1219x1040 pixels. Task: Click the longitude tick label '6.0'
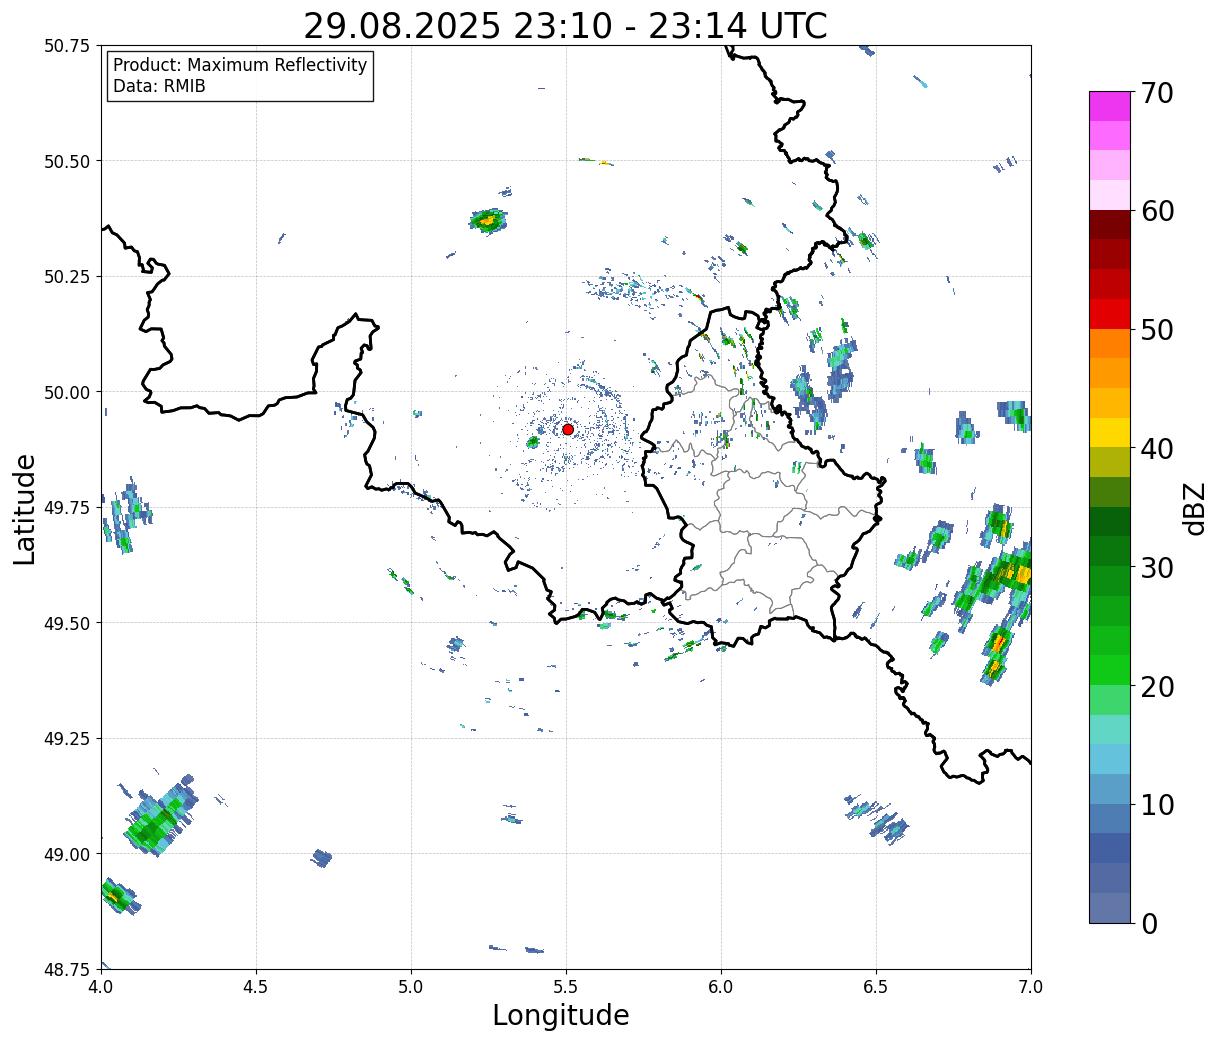click(x=721, y=987)
